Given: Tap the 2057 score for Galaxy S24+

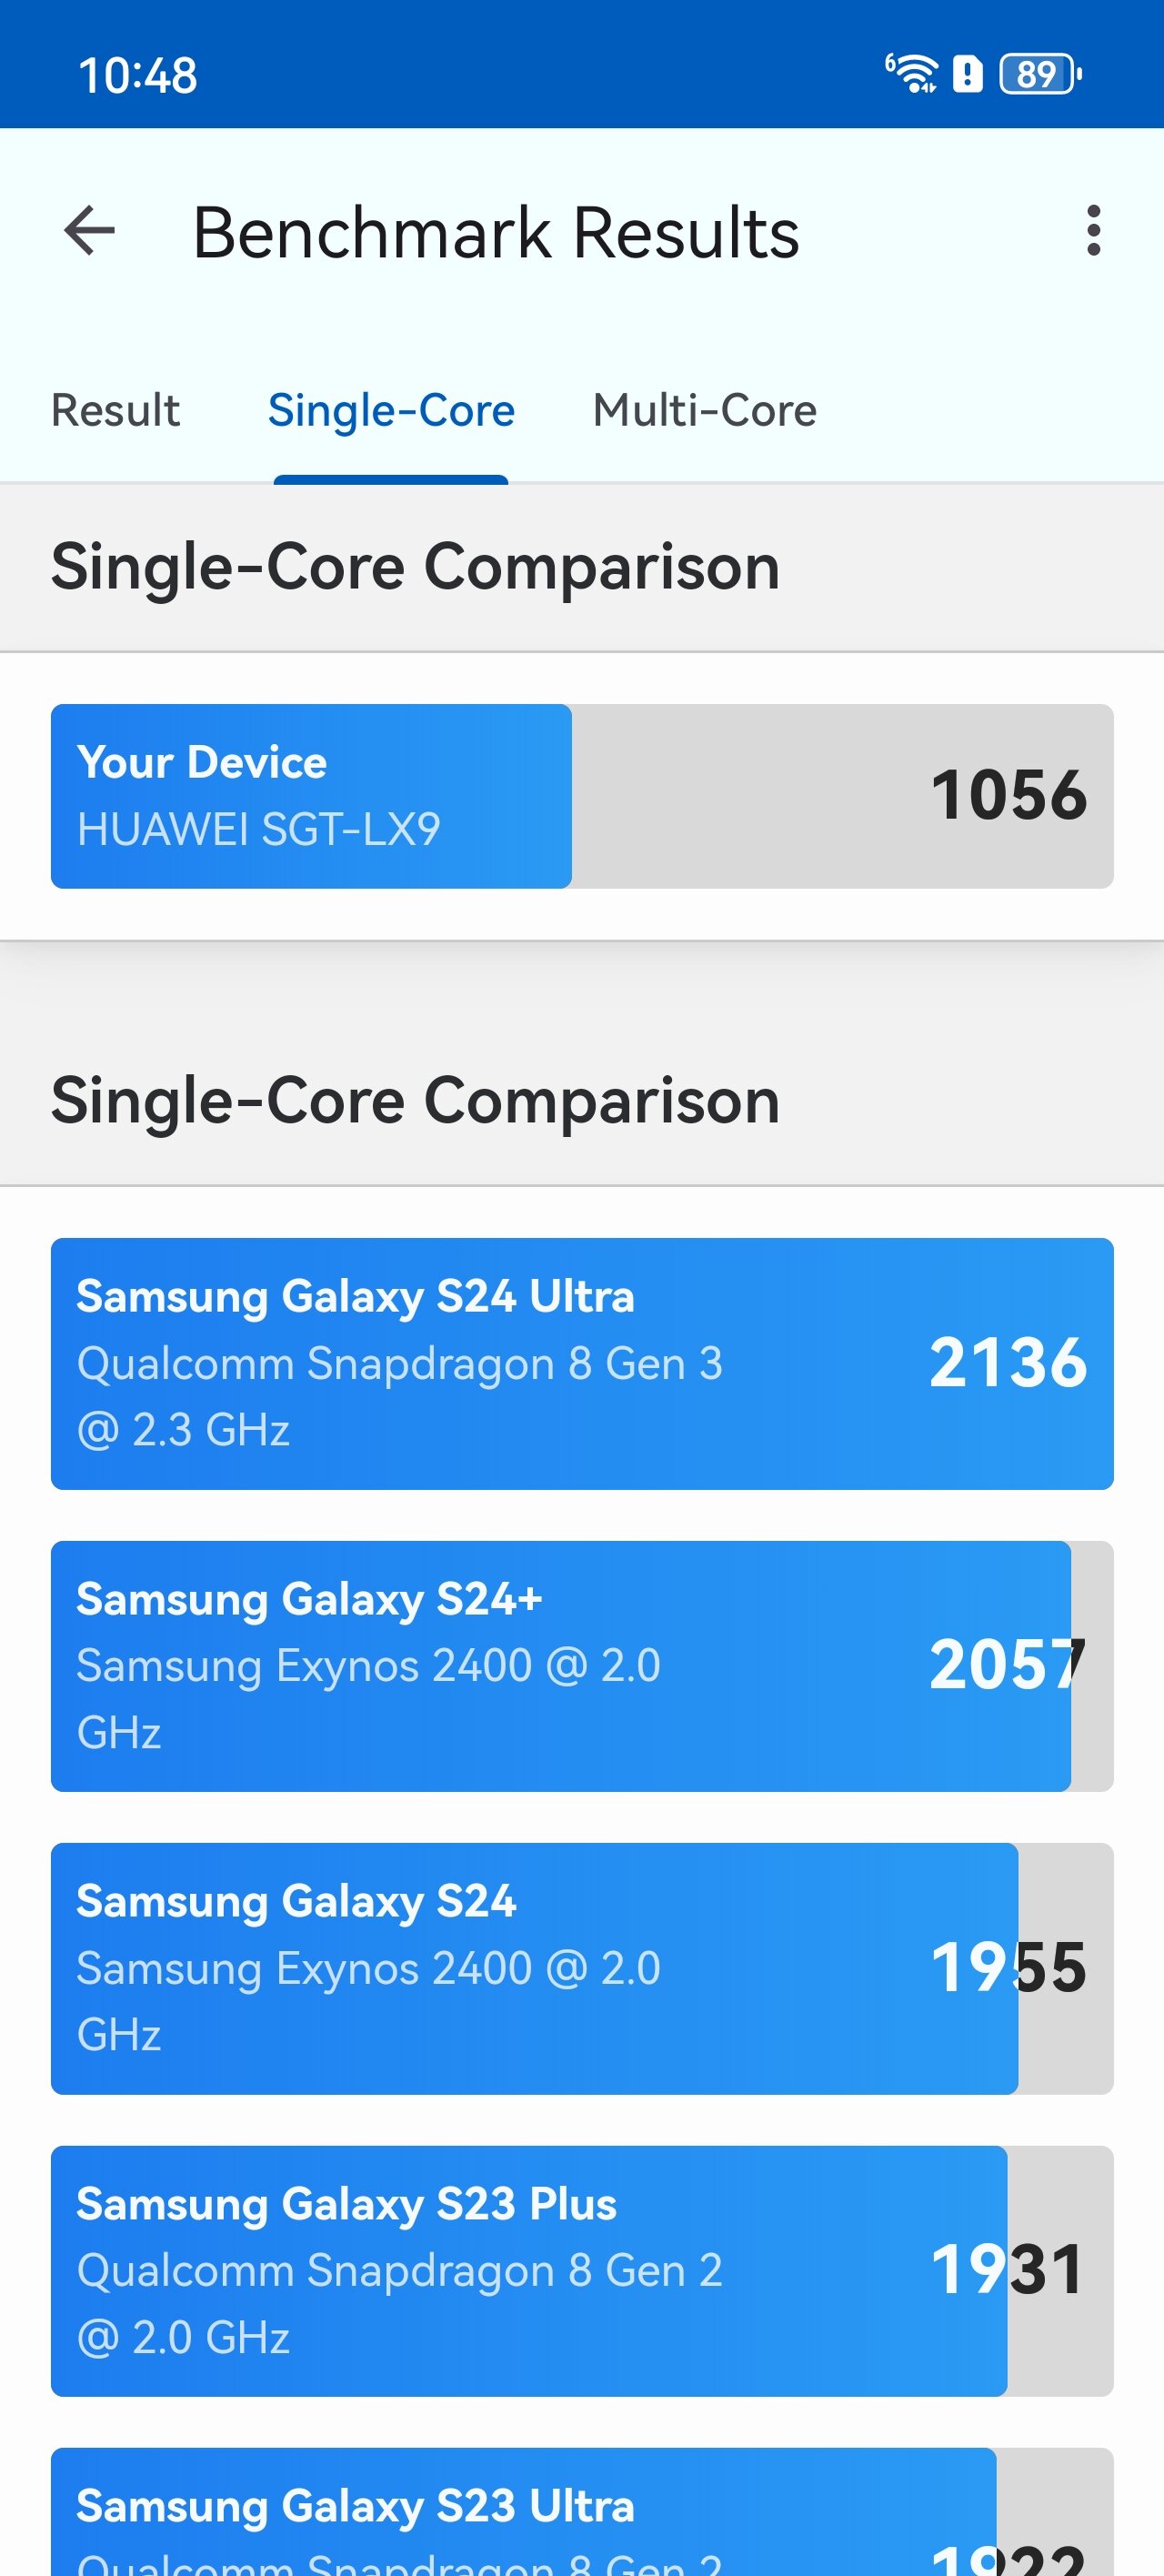Looking at the screenshot, I should coord(1006,1666).
